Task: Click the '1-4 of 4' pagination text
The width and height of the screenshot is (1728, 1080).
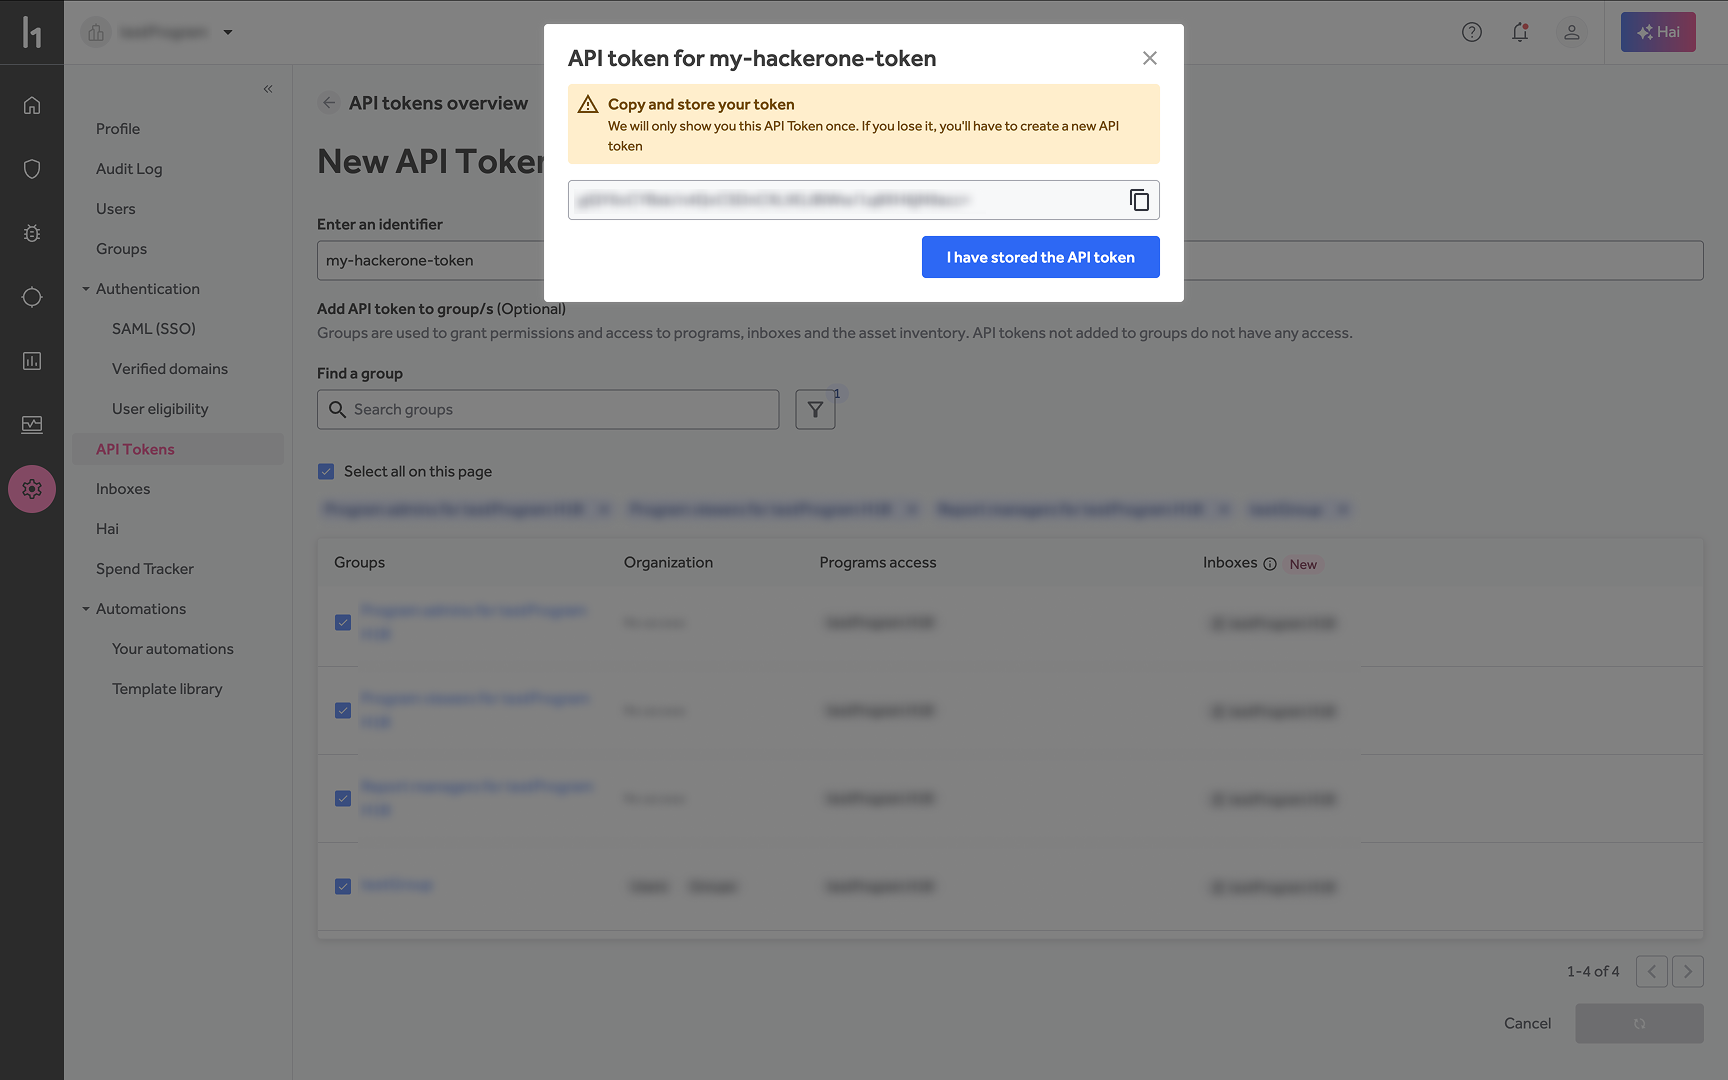Action: [1593, 971]
